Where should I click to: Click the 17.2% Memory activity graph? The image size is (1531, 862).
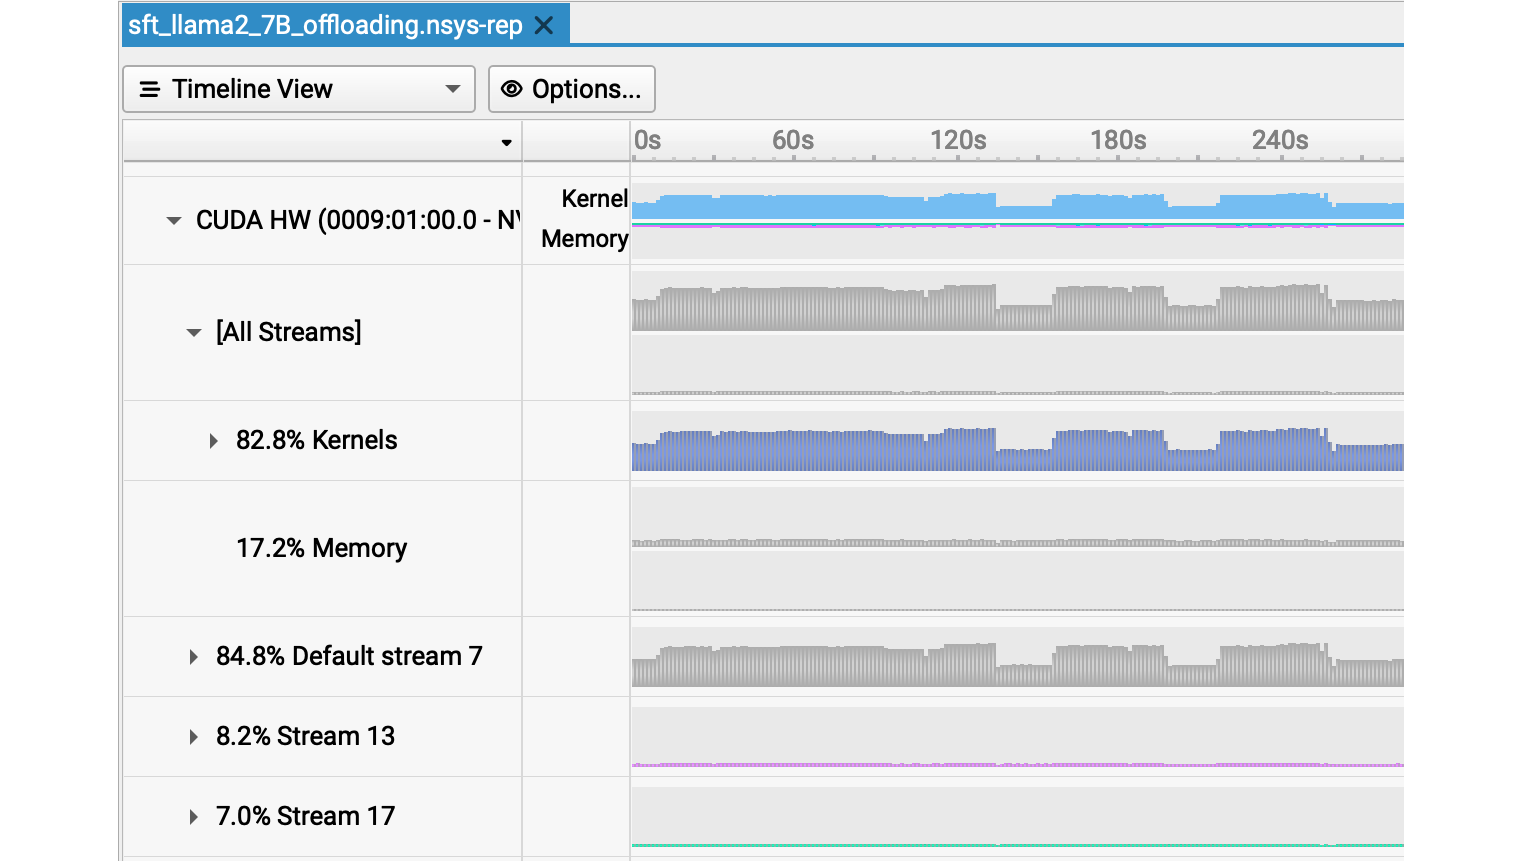[1017, 543]
